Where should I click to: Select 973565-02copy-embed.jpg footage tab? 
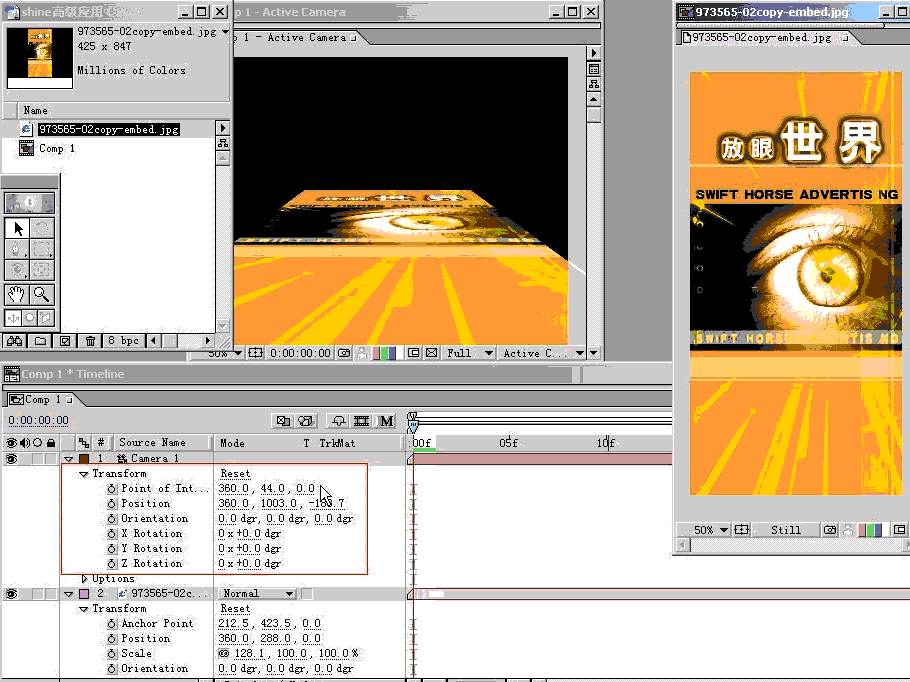(765, 37)
